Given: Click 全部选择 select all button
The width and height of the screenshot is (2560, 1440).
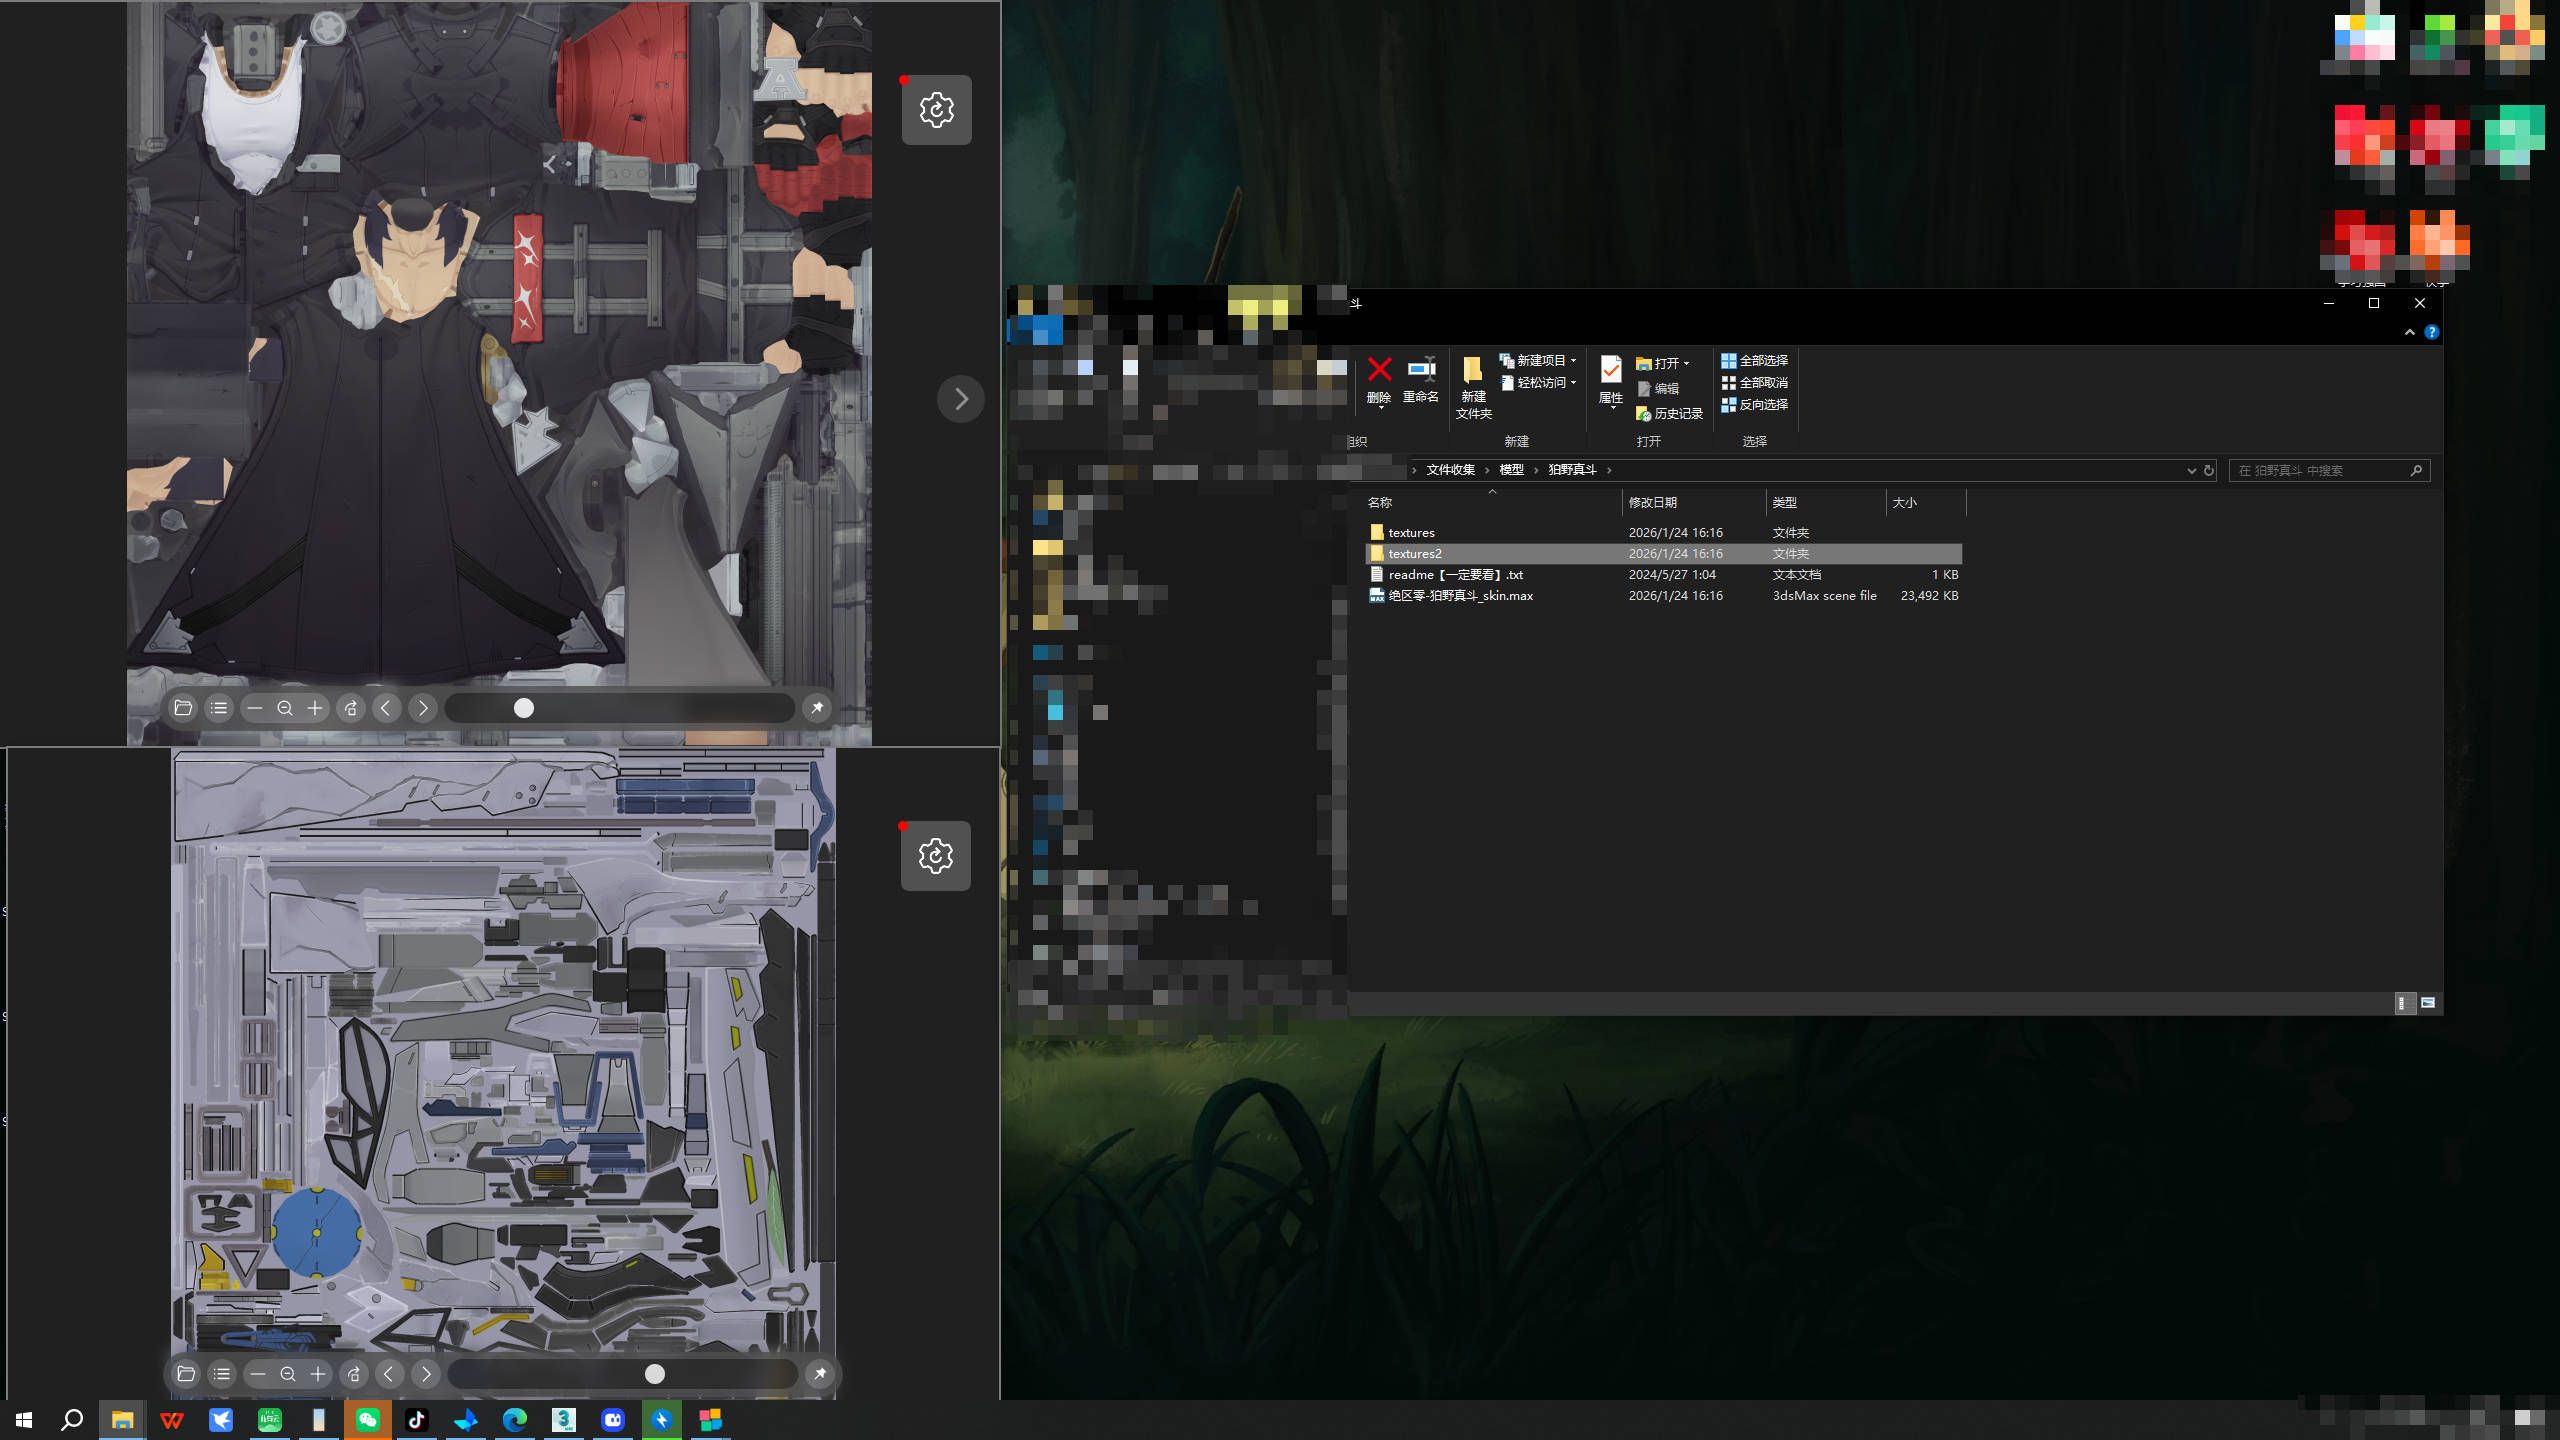Looking at the screenshot, I should (x=1754, y=361).
